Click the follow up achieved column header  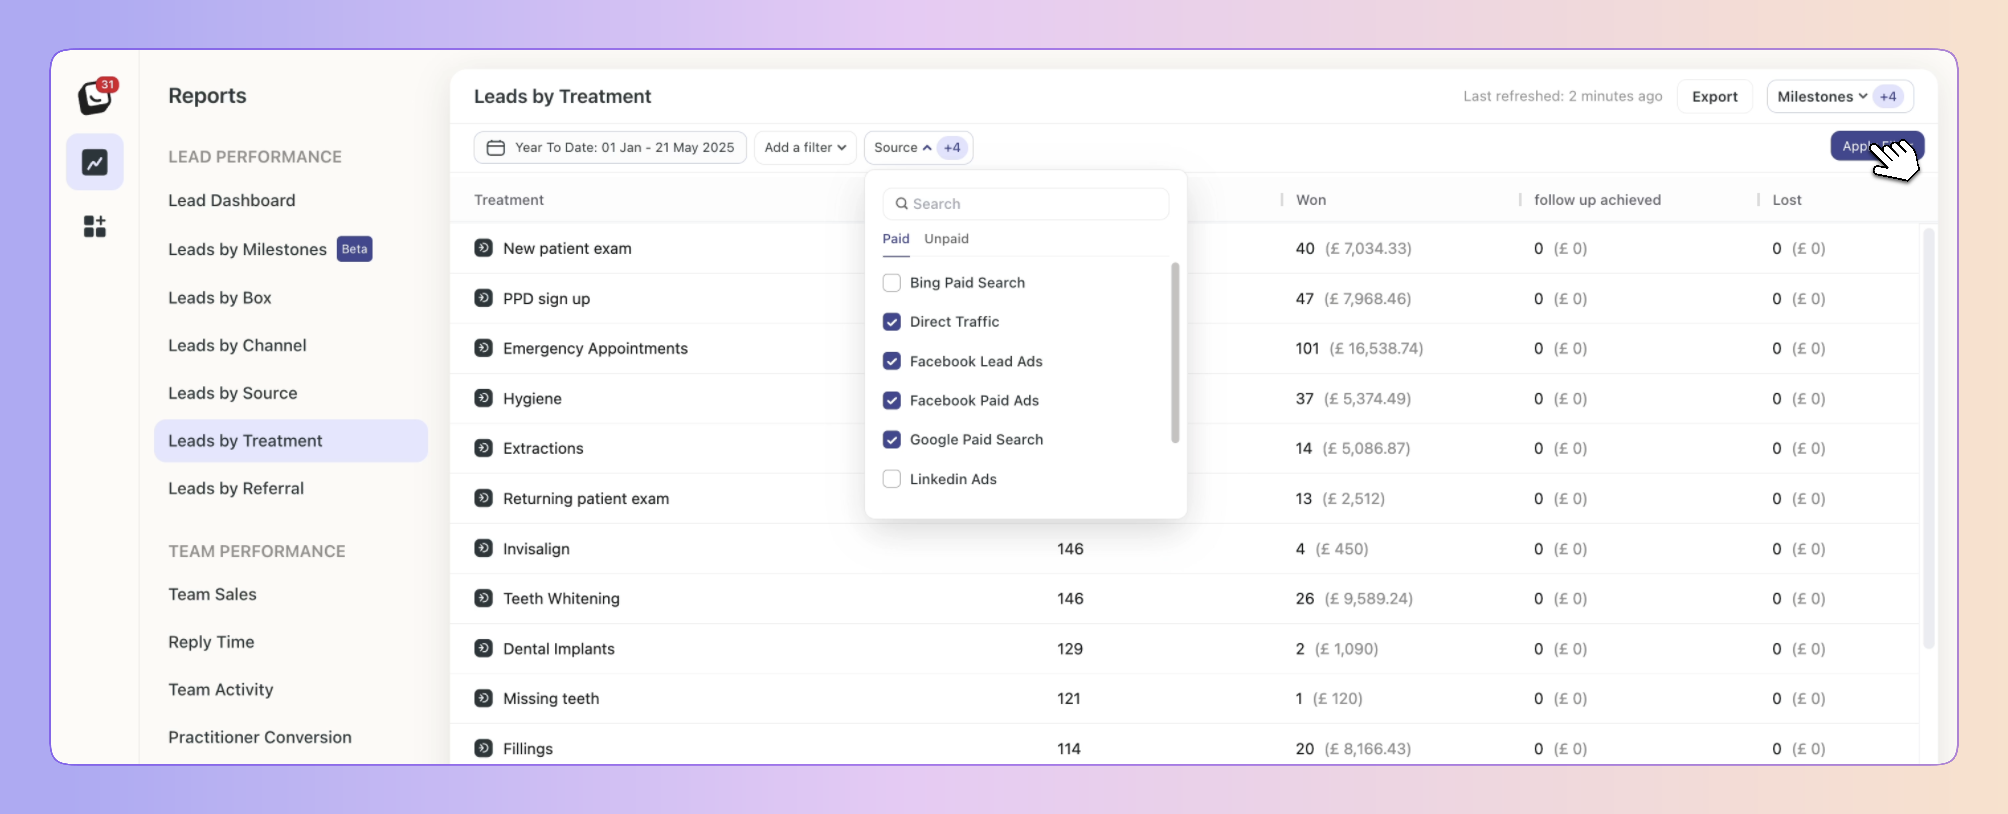click(1597, 200)
